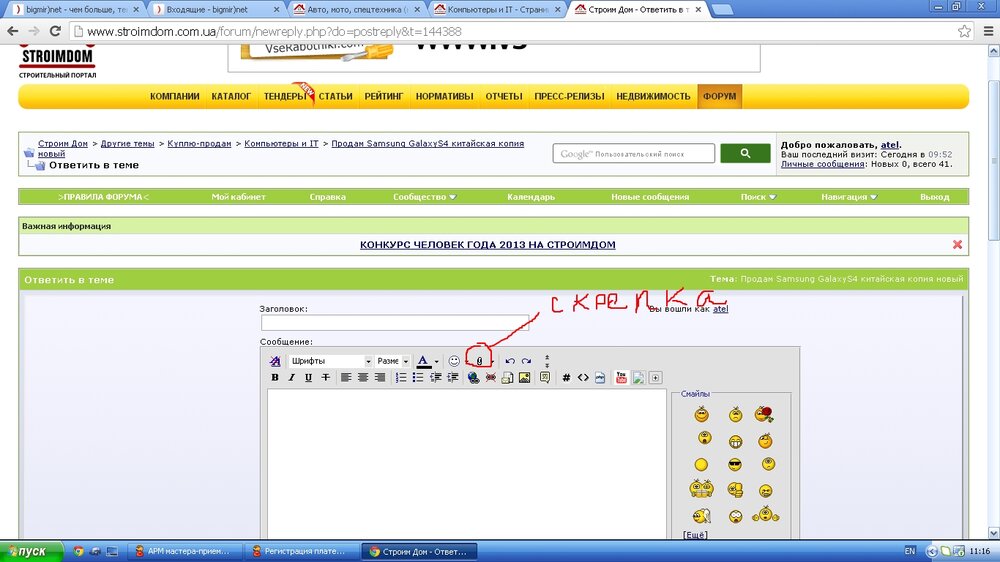Open the КАТАЛОГ menu item
This screenshot has height=562, width=1000.
point(231,96)
